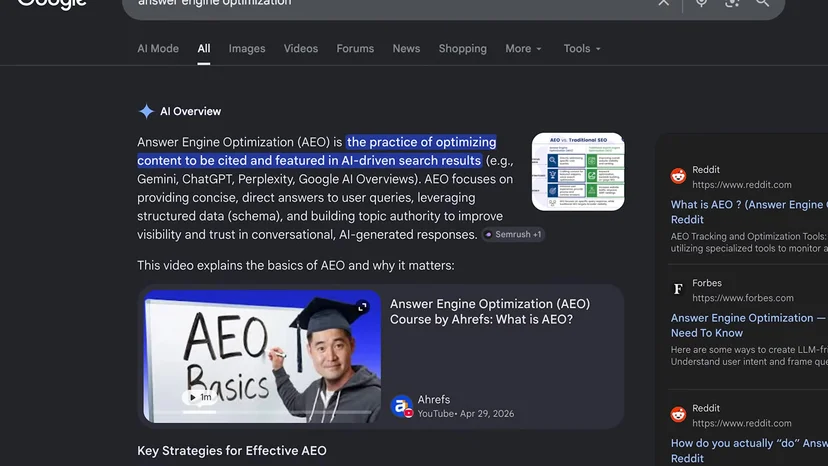
Task: Open the AEO vs Traditional SEO image thumbnail
Action: [x=578, y=172]
